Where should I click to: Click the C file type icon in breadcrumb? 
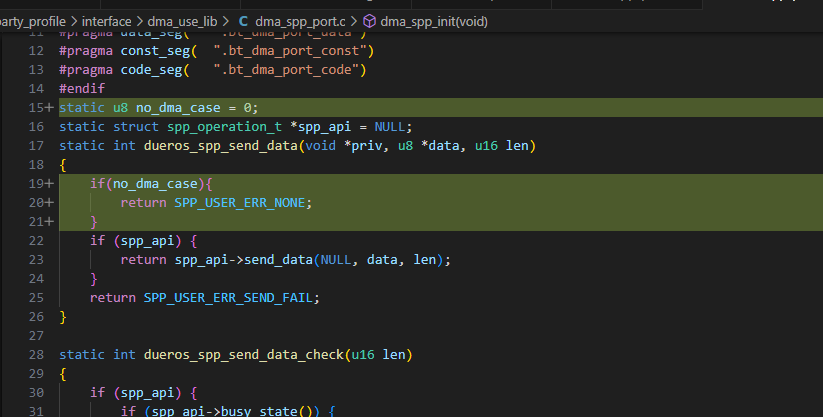click(243, 22)
